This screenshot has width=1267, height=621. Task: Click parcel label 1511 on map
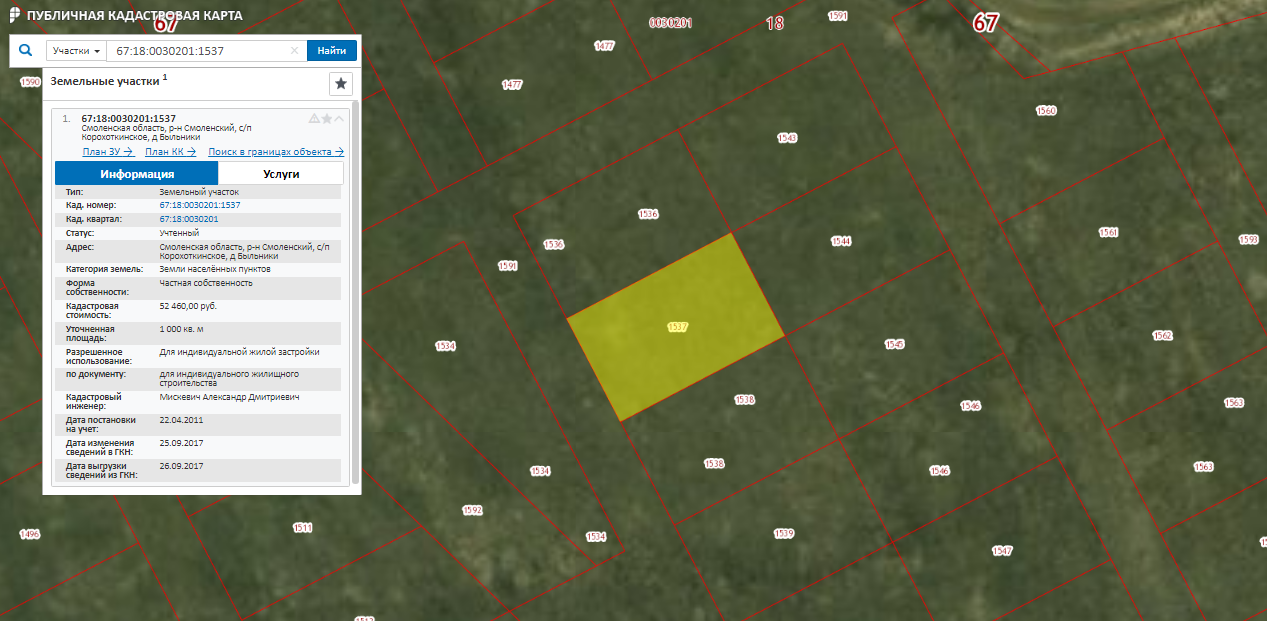pos(302,527)
